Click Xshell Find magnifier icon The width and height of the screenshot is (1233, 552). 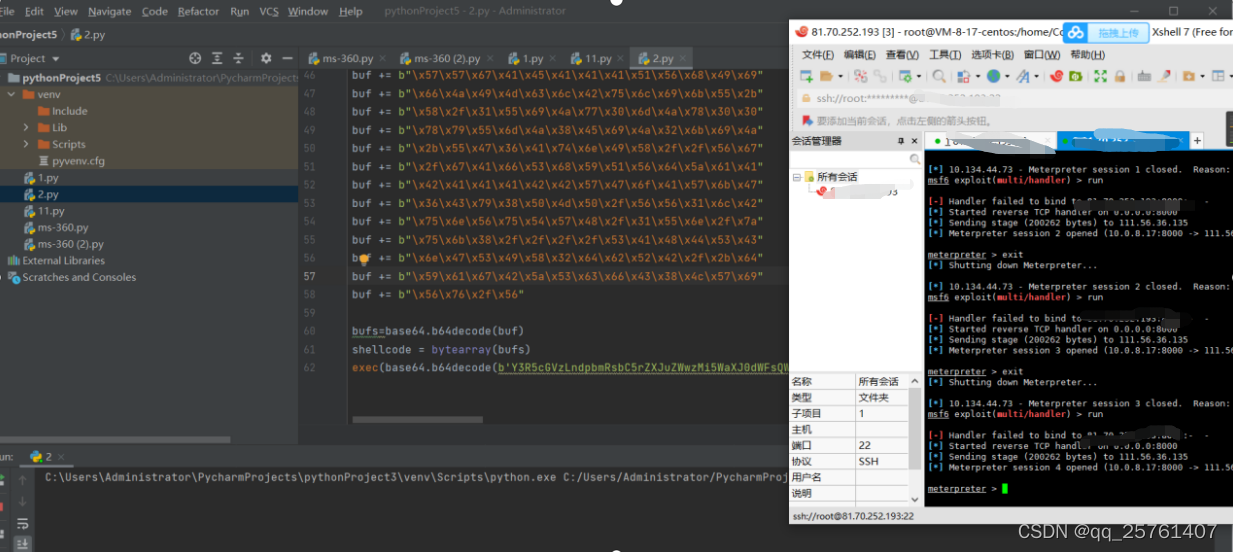click(939, 76)
